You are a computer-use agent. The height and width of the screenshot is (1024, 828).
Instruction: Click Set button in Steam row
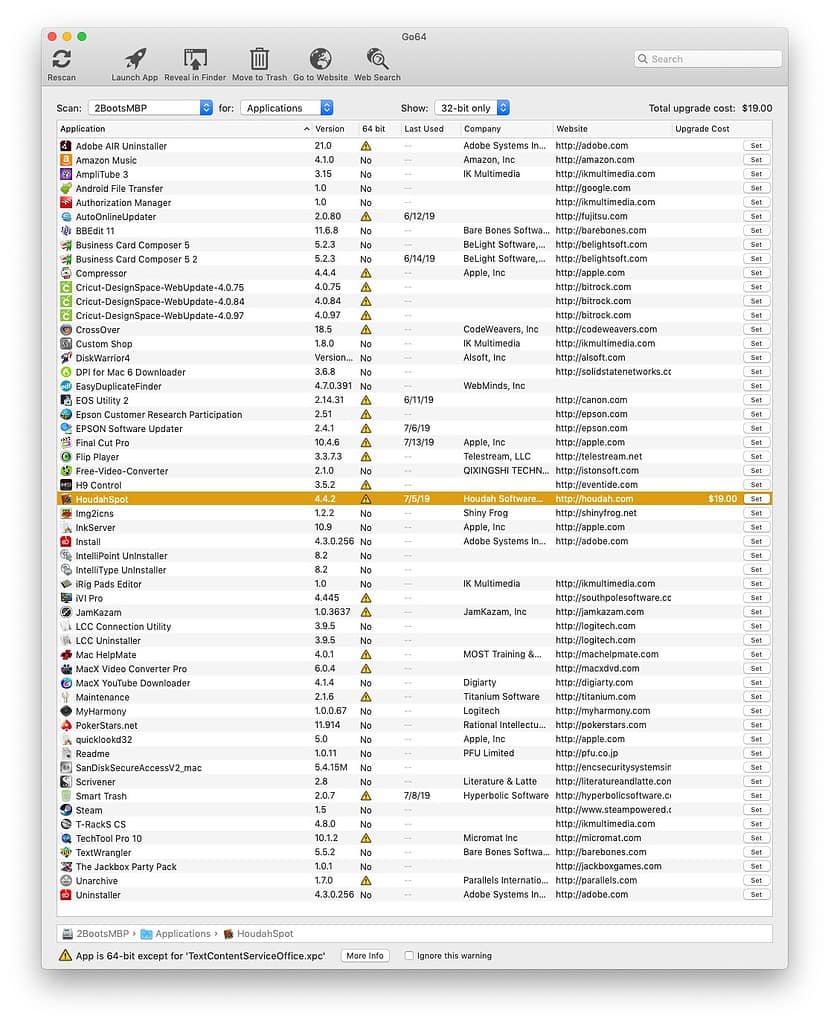[756, 810]
